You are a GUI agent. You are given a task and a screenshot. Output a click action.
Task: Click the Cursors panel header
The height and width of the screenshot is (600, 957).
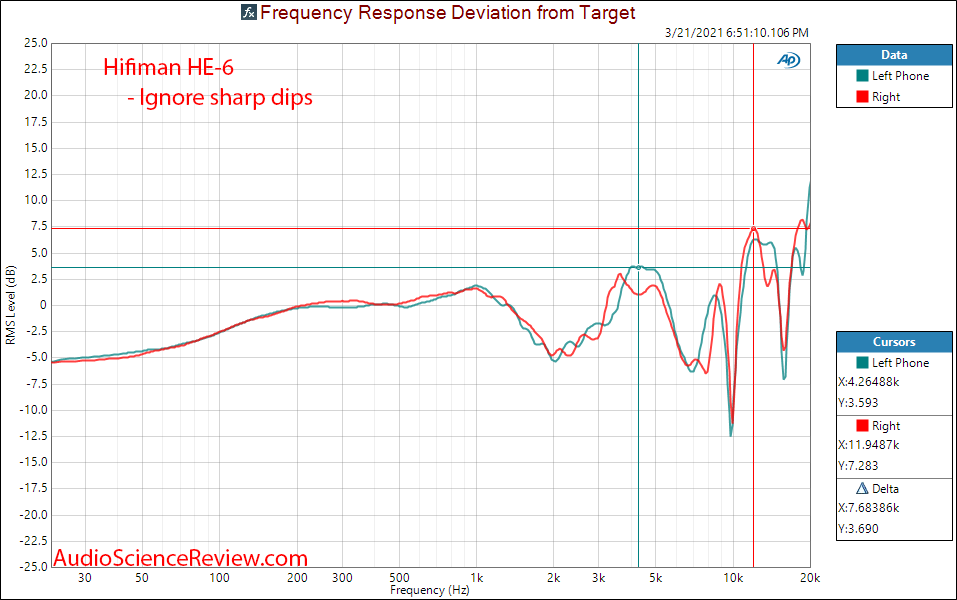pyautogui.click(x=894, y=342)
